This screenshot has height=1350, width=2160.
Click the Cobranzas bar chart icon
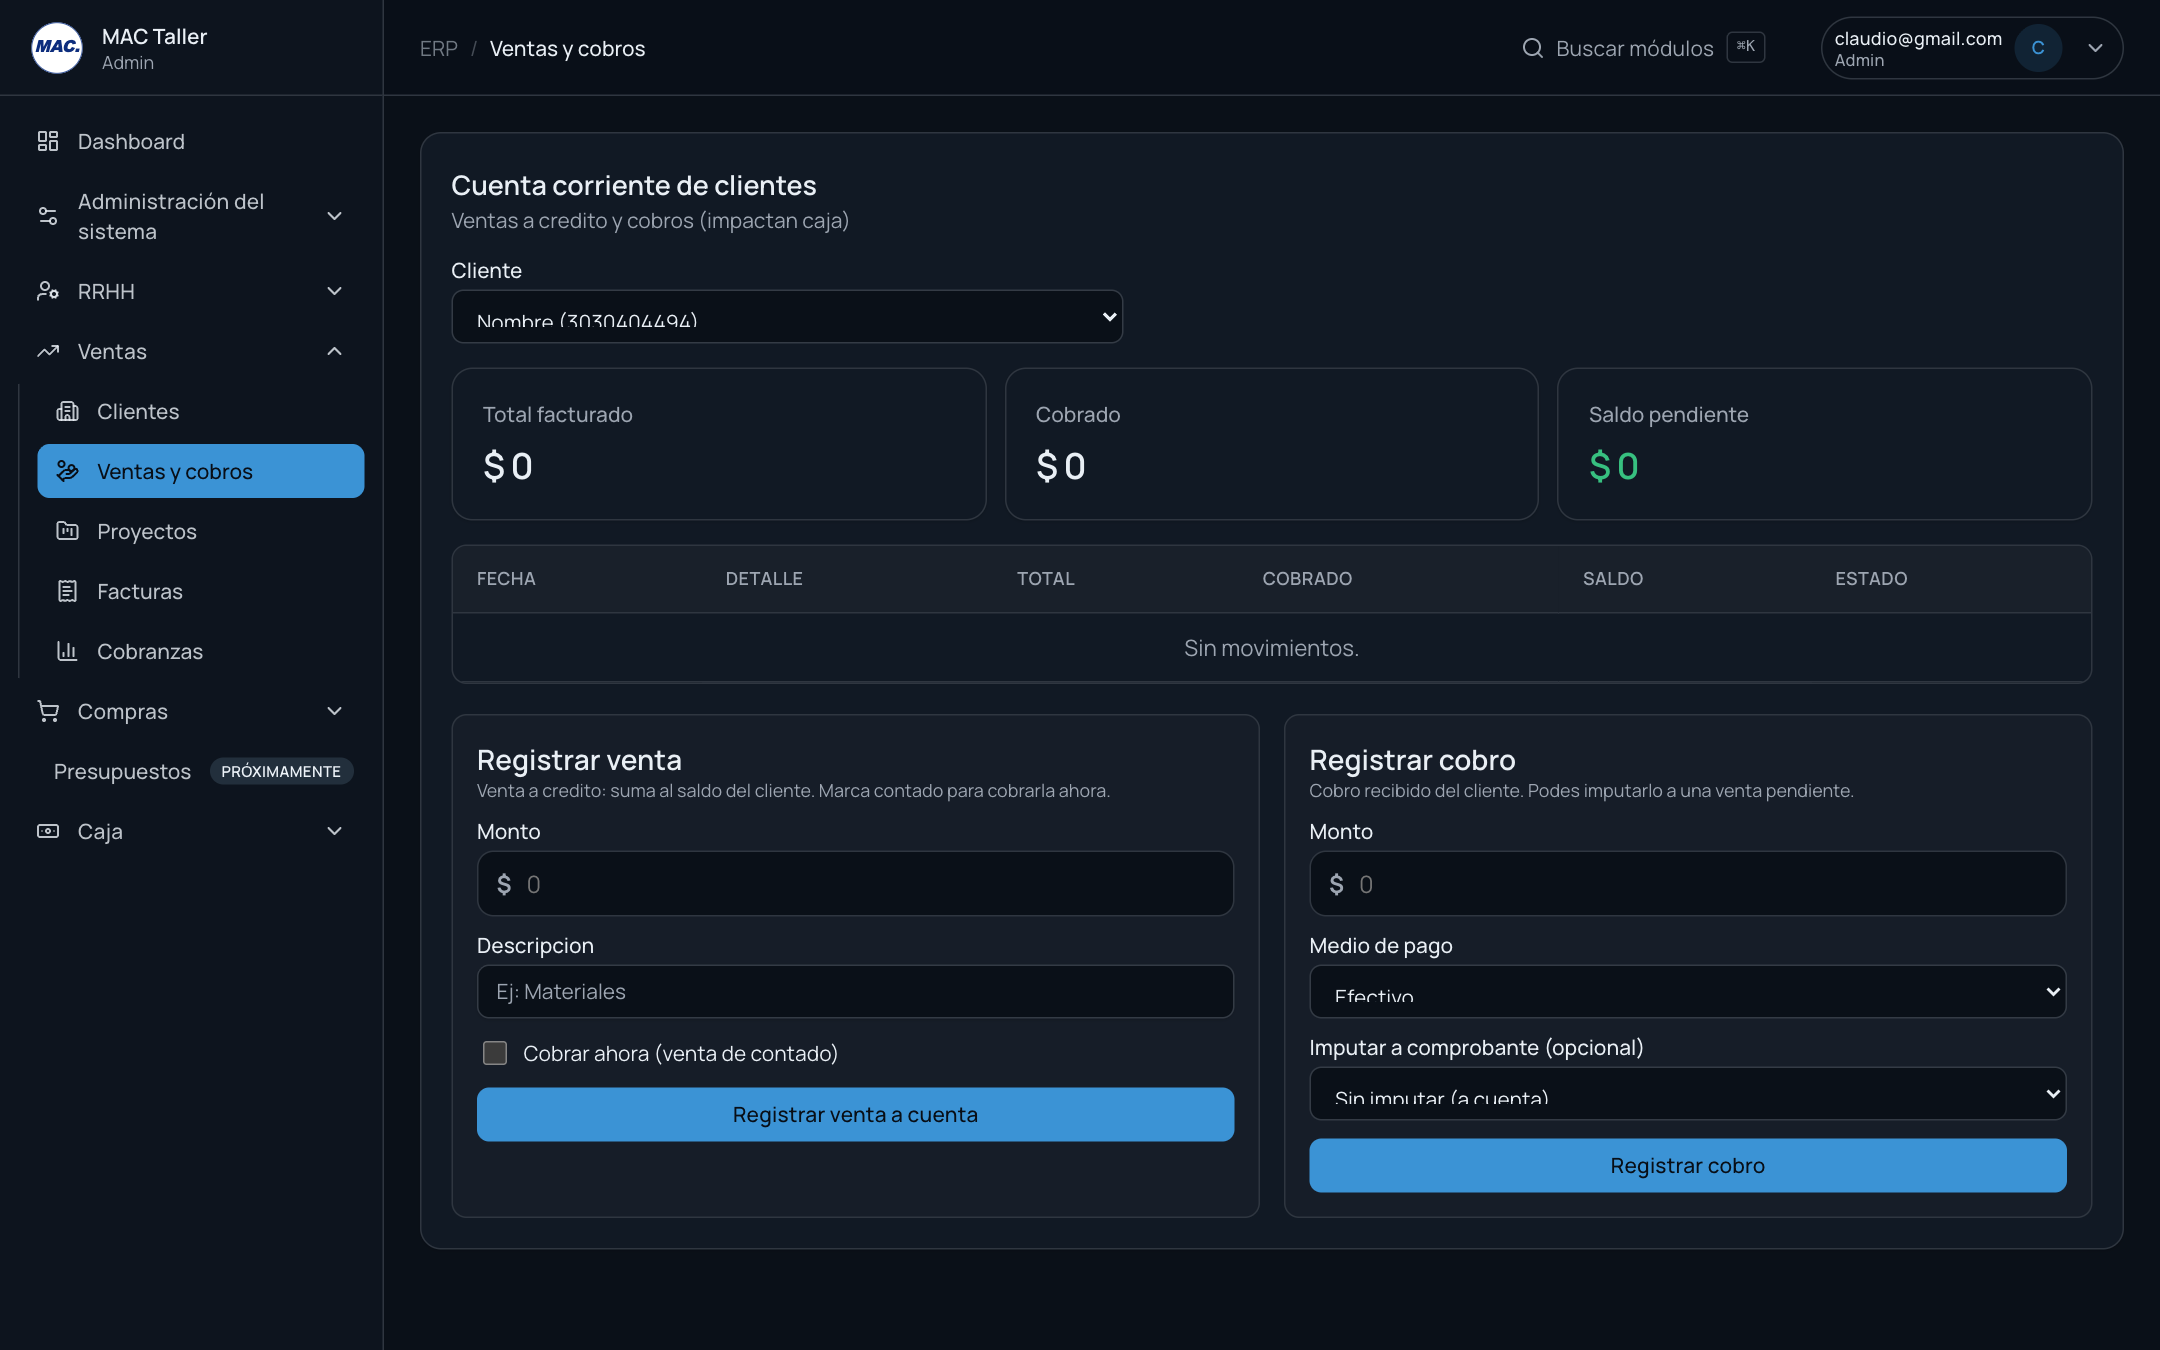pyautogui.click(x=67, y=651)
